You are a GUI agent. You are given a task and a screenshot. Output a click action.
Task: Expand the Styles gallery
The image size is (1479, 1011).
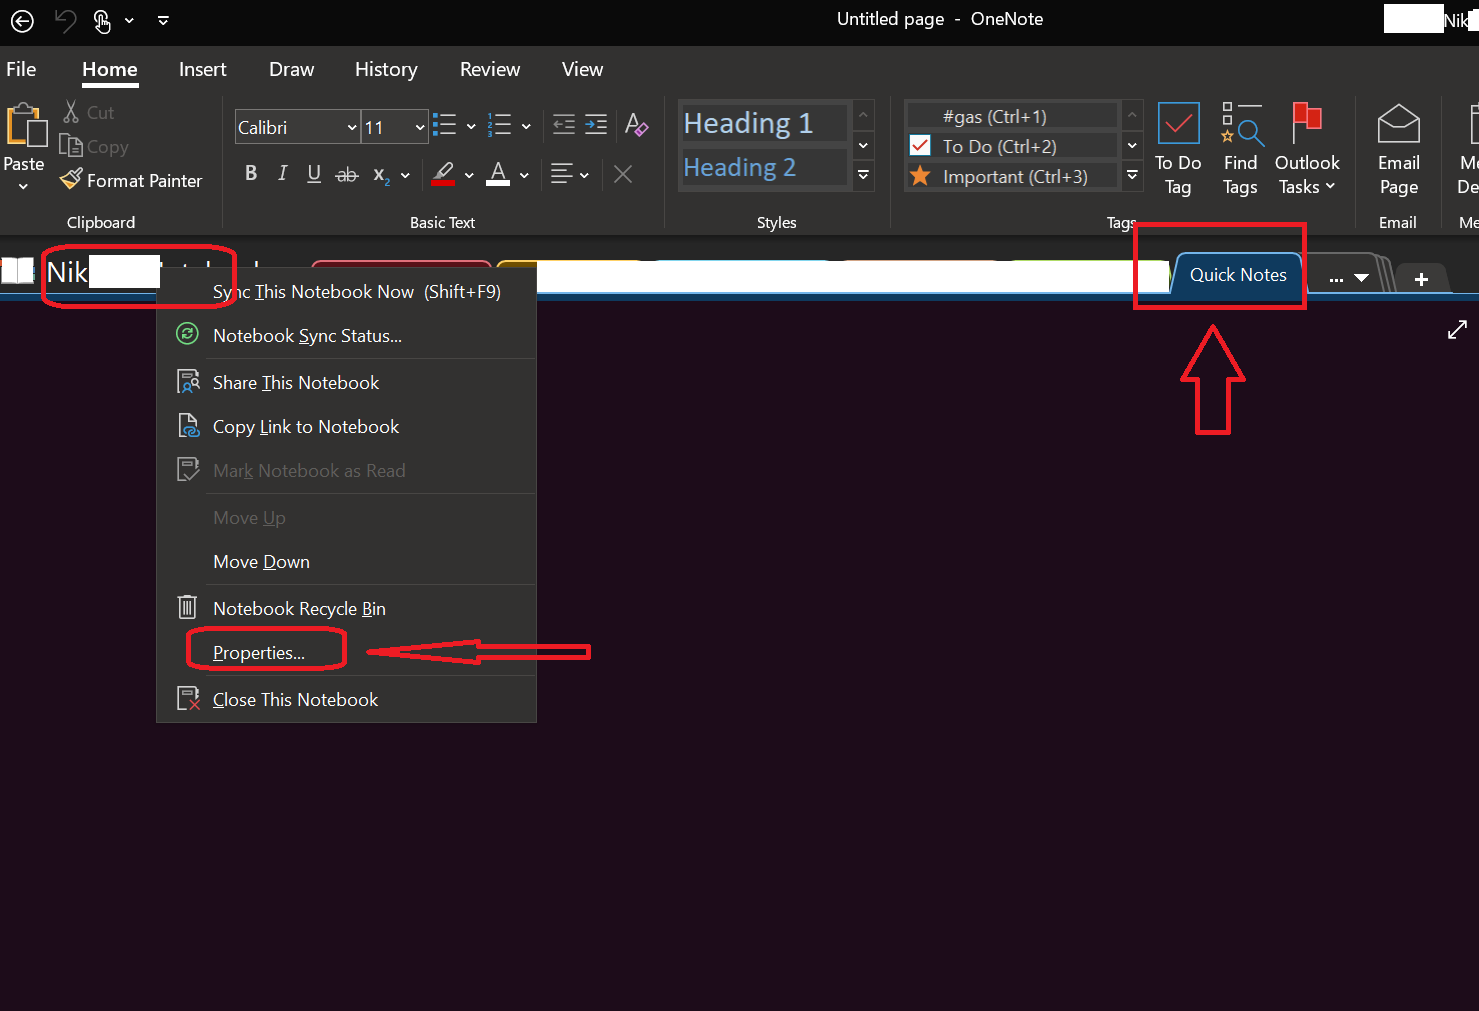[863, 175]
